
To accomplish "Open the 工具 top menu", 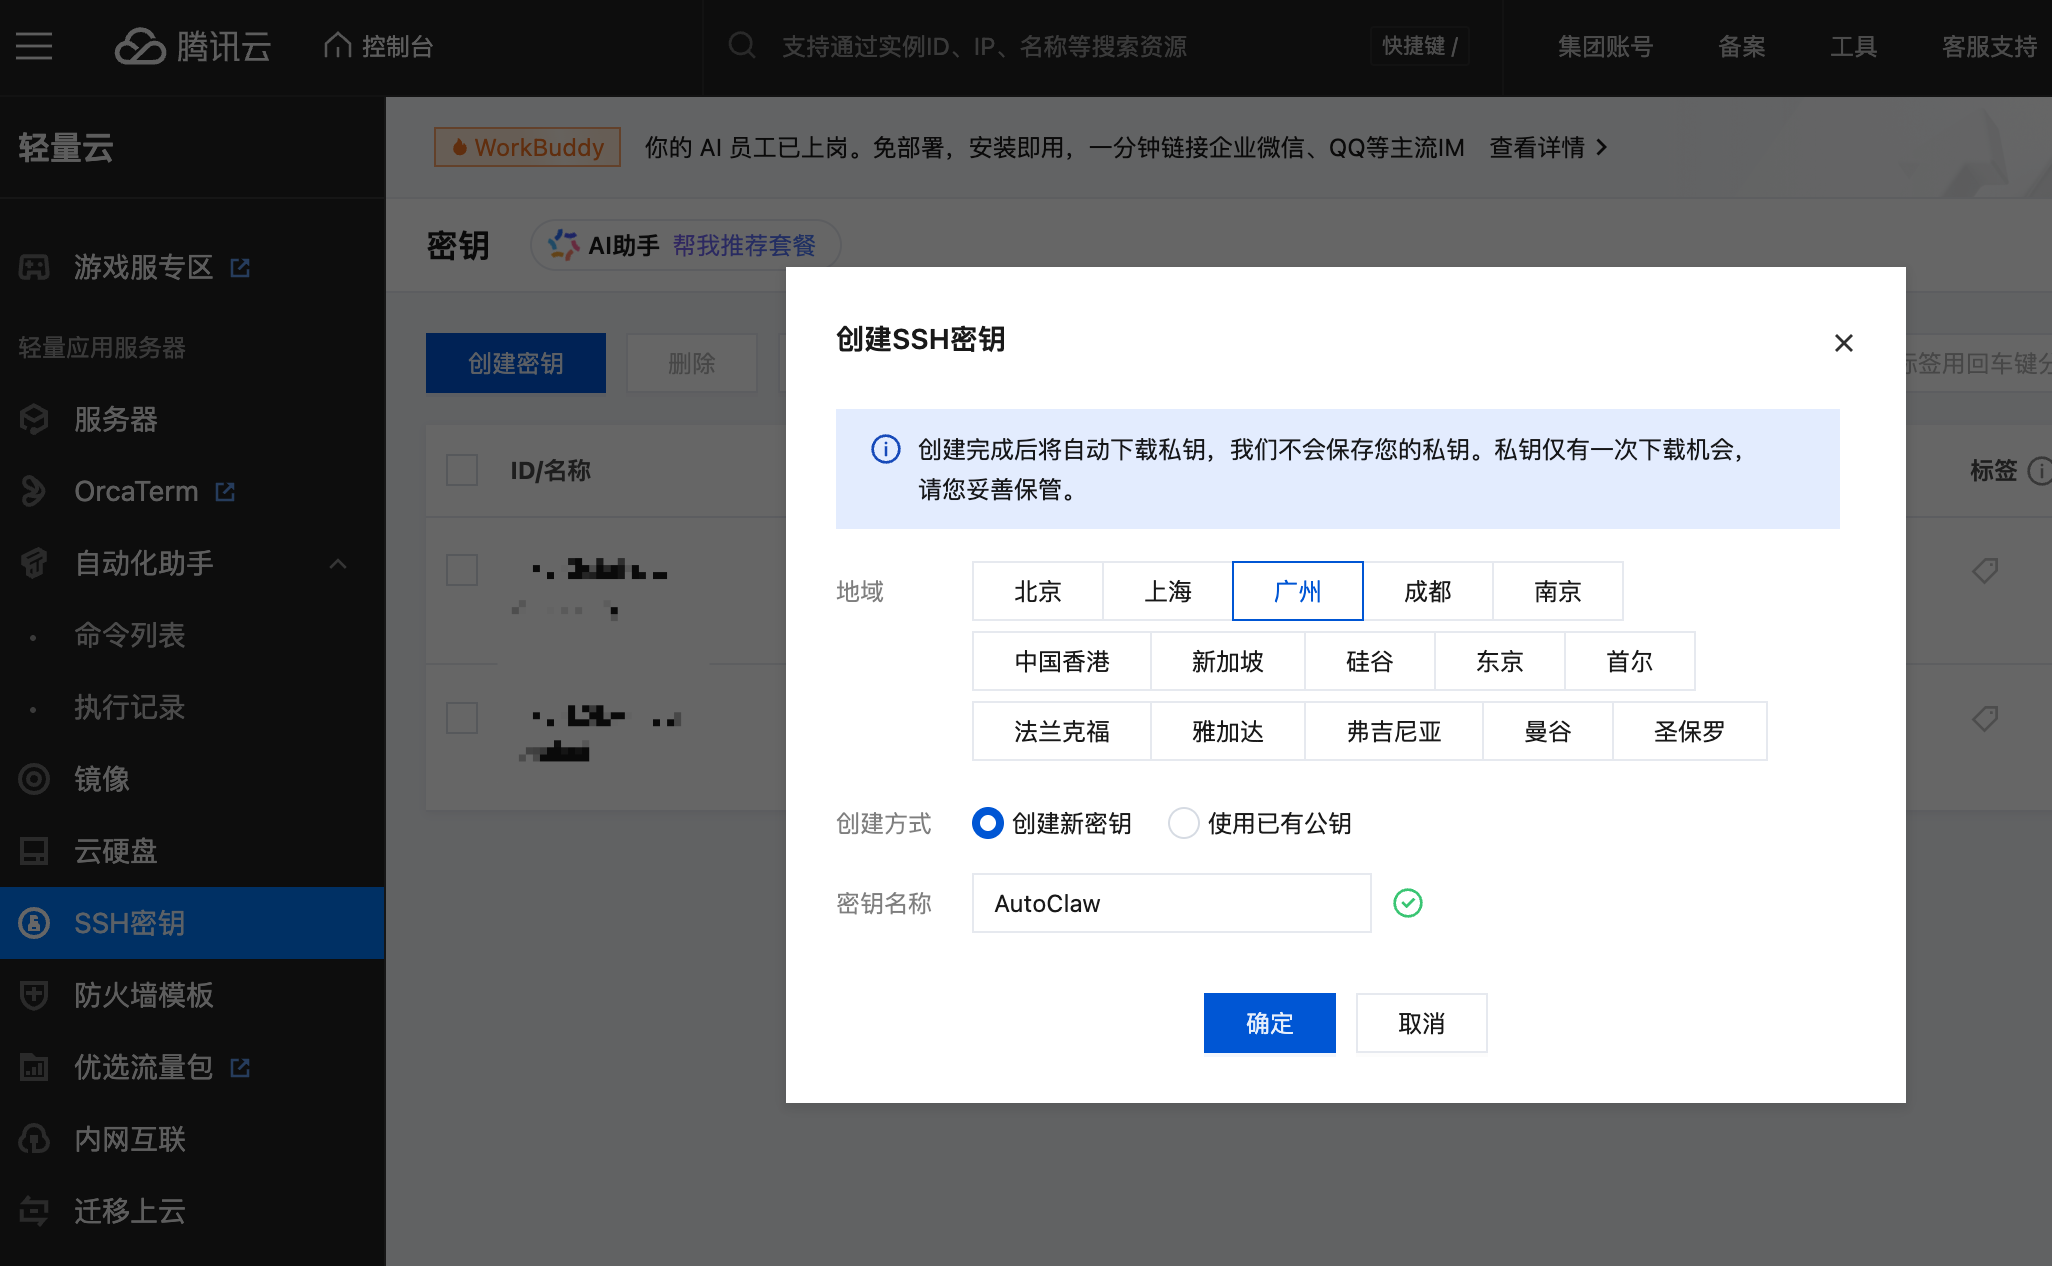I will point(1853,46).
